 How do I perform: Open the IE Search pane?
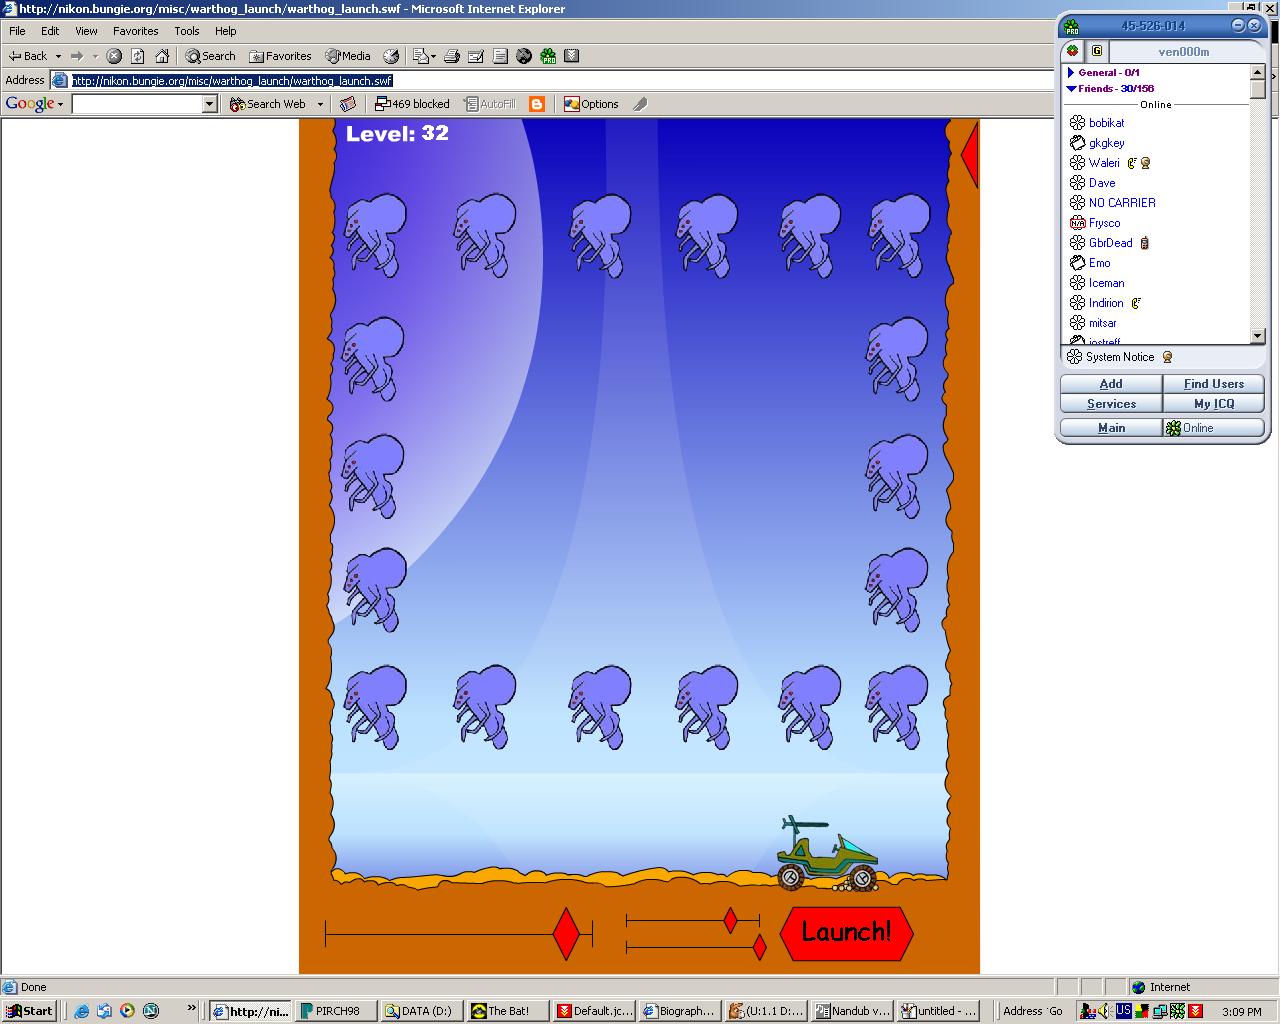pyautogui.click(x=211, y=56)
